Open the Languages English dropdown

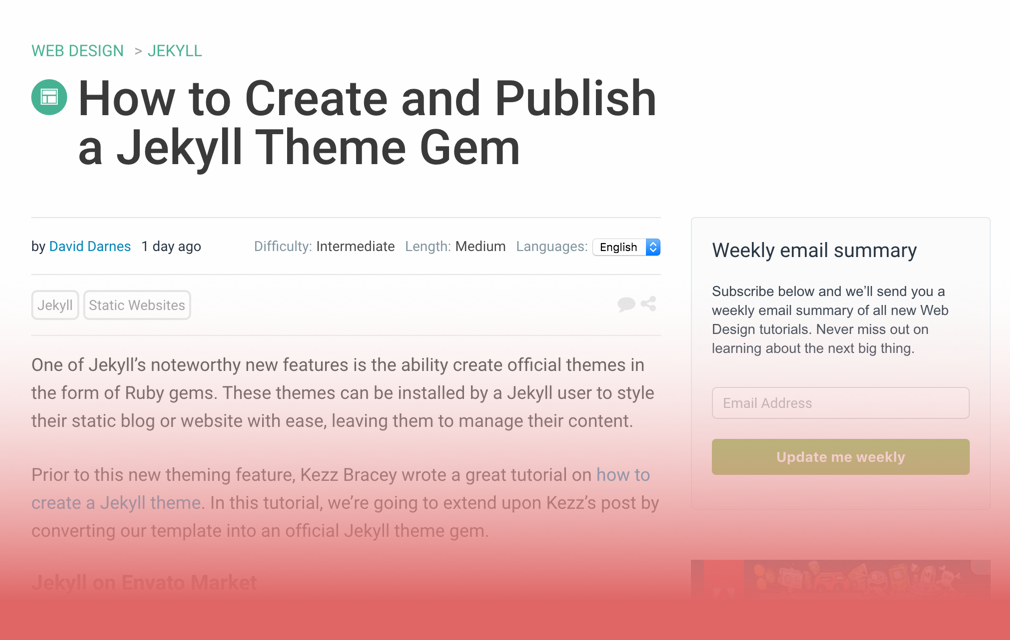tap(627, 247)
